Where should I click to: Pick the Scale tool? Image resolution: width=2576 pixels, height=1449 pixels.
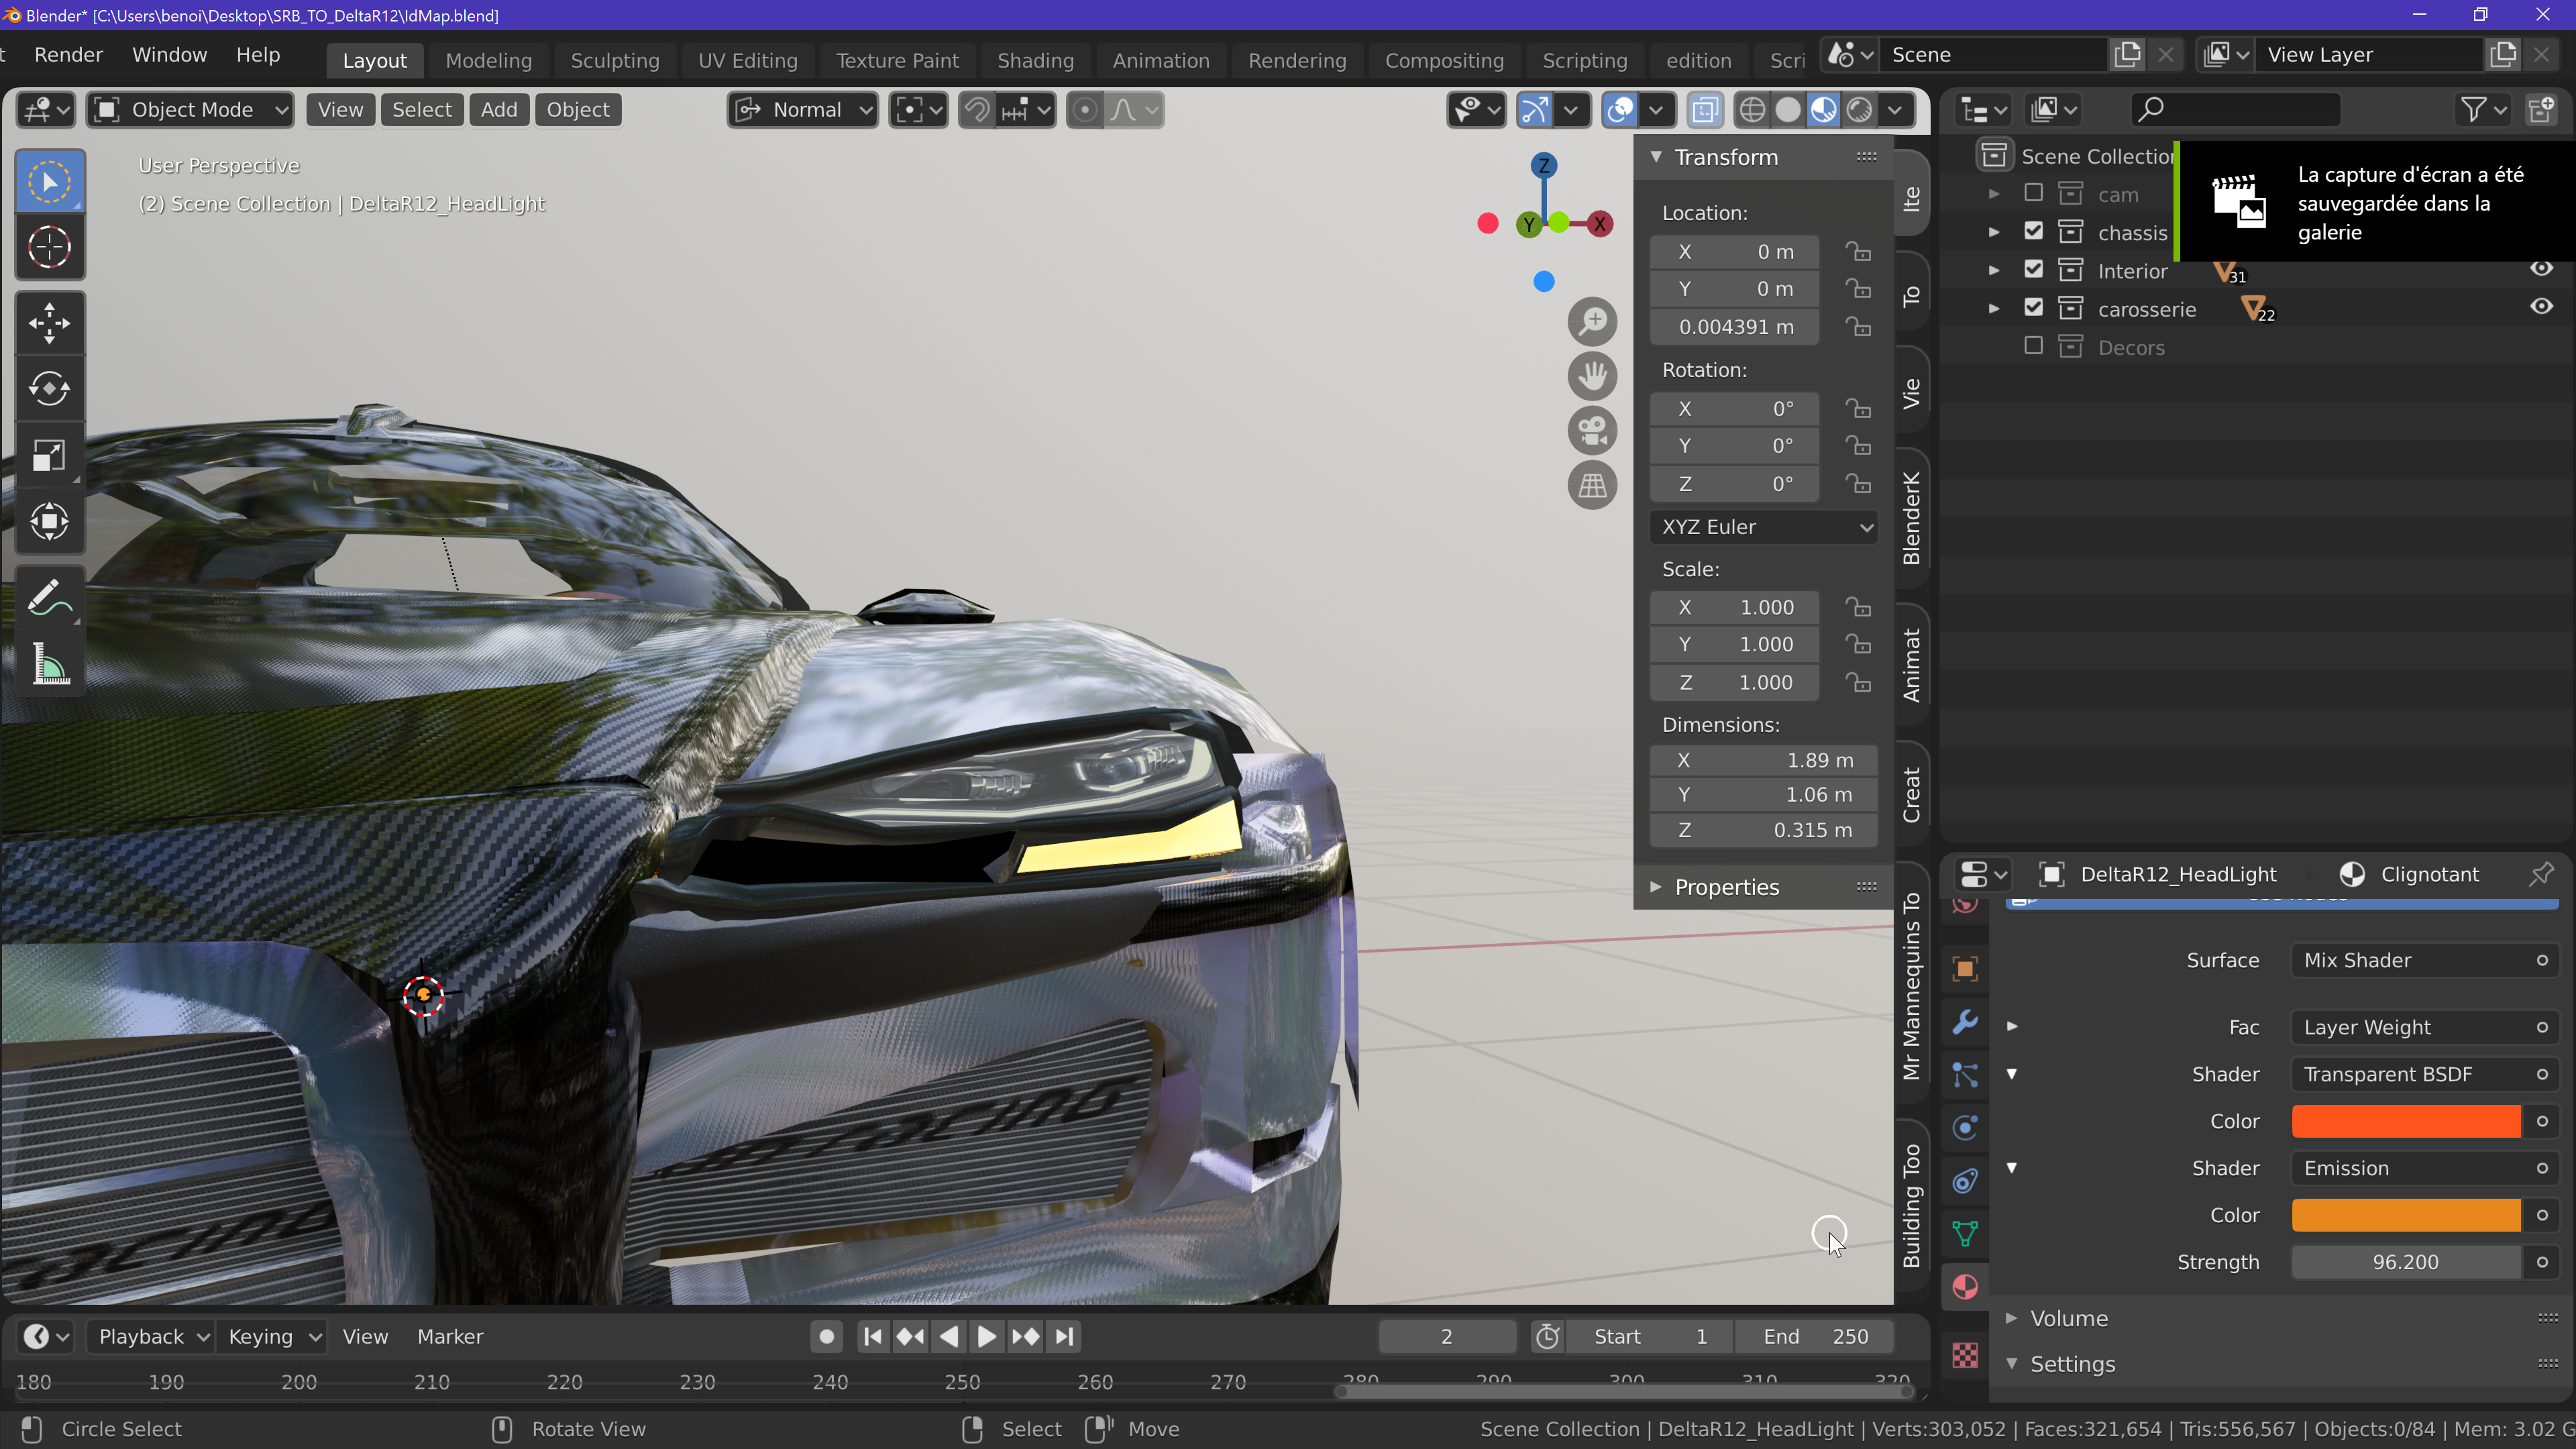click(x=49, y=456)
